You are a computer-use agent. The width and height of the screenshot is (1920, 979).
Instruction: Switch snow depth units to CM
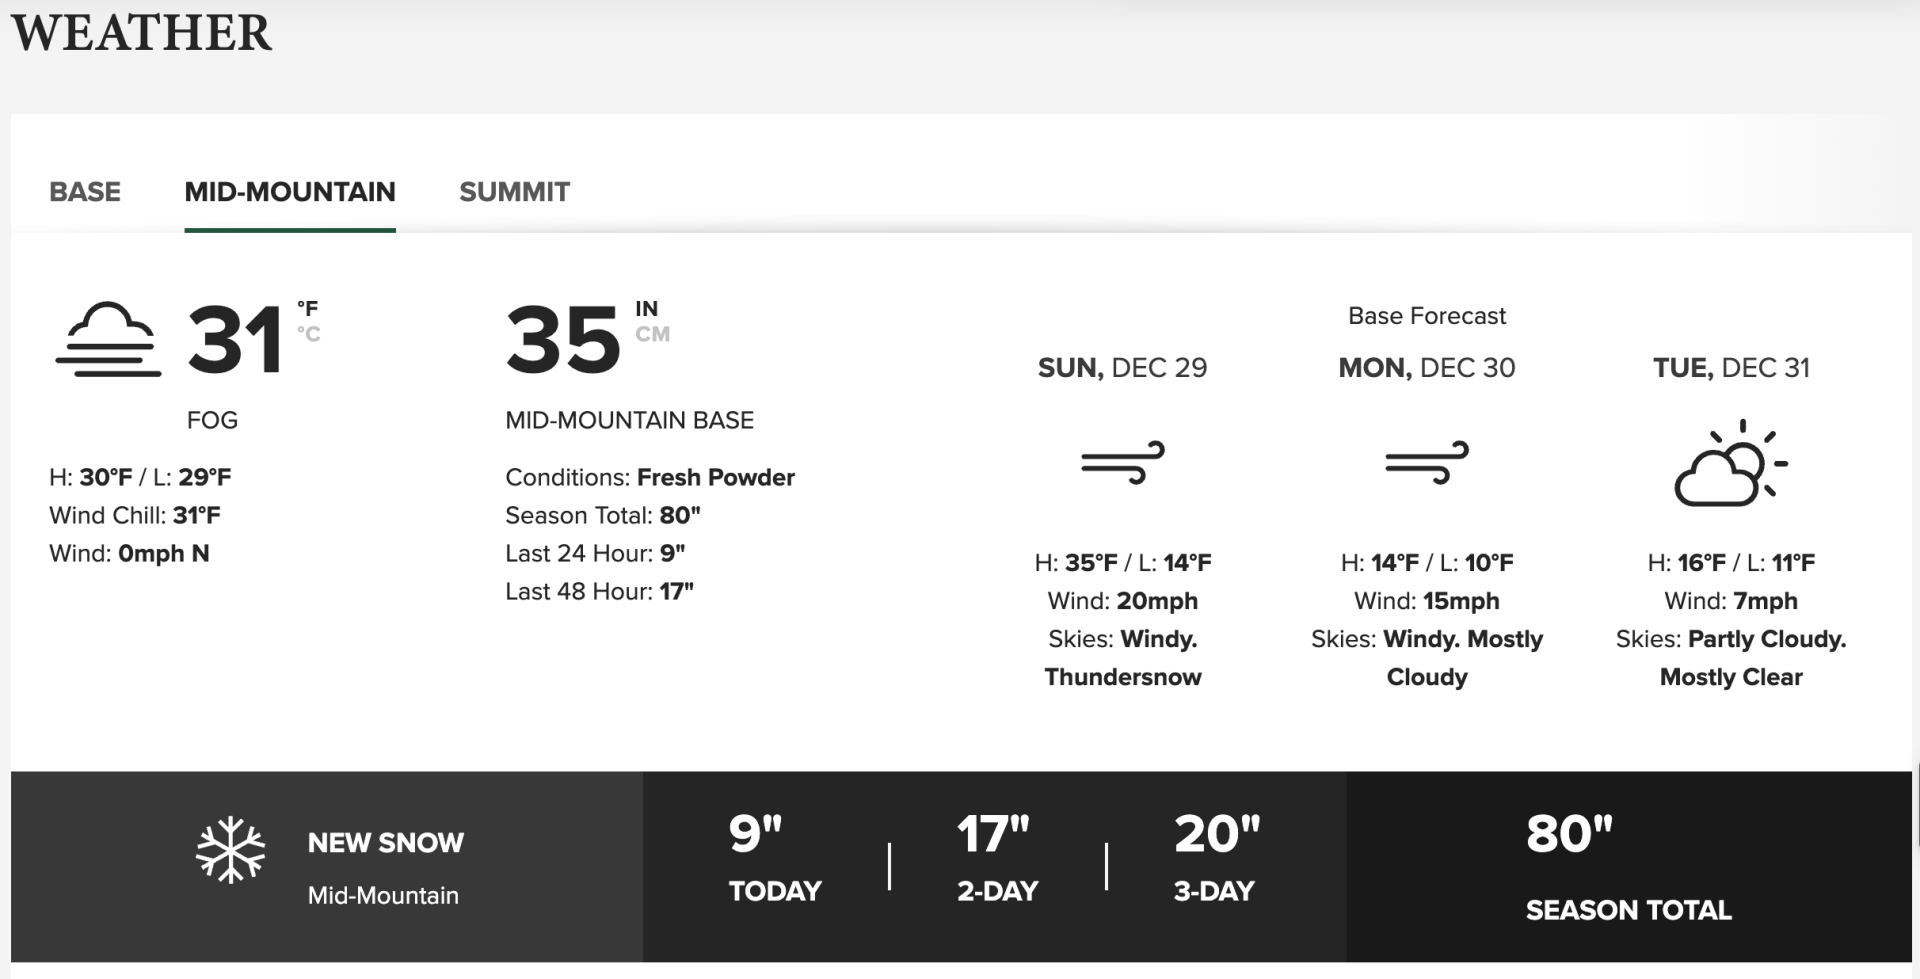[652, 334]
